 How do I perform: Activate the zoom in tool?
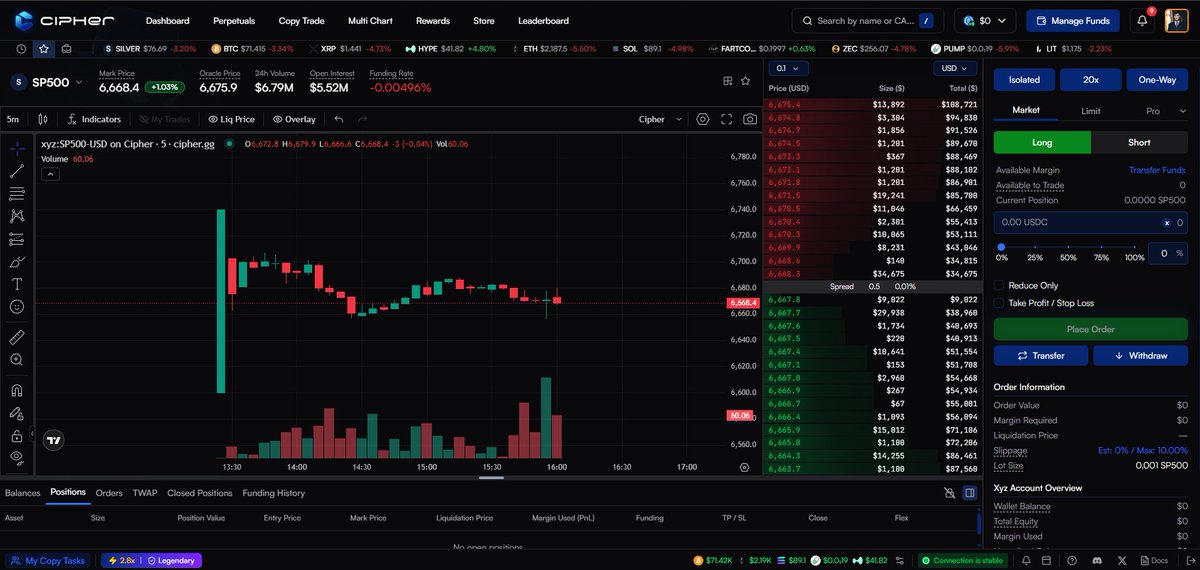coord(17,359)
